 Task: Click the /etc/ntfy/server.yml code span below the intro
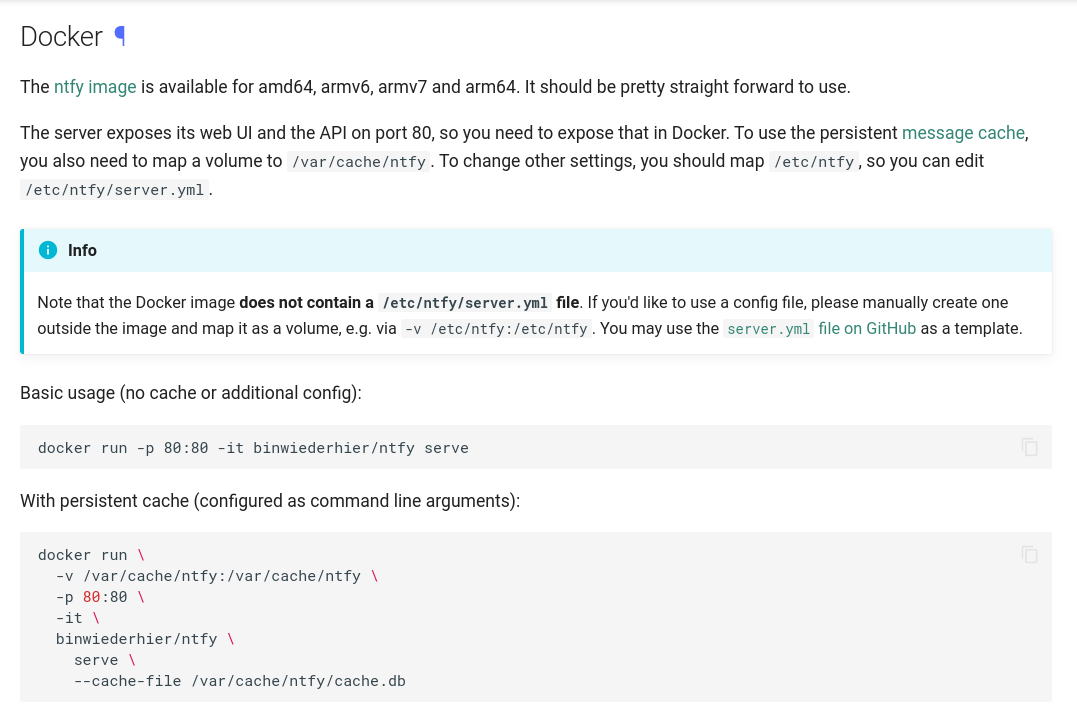tap(113, 189)
